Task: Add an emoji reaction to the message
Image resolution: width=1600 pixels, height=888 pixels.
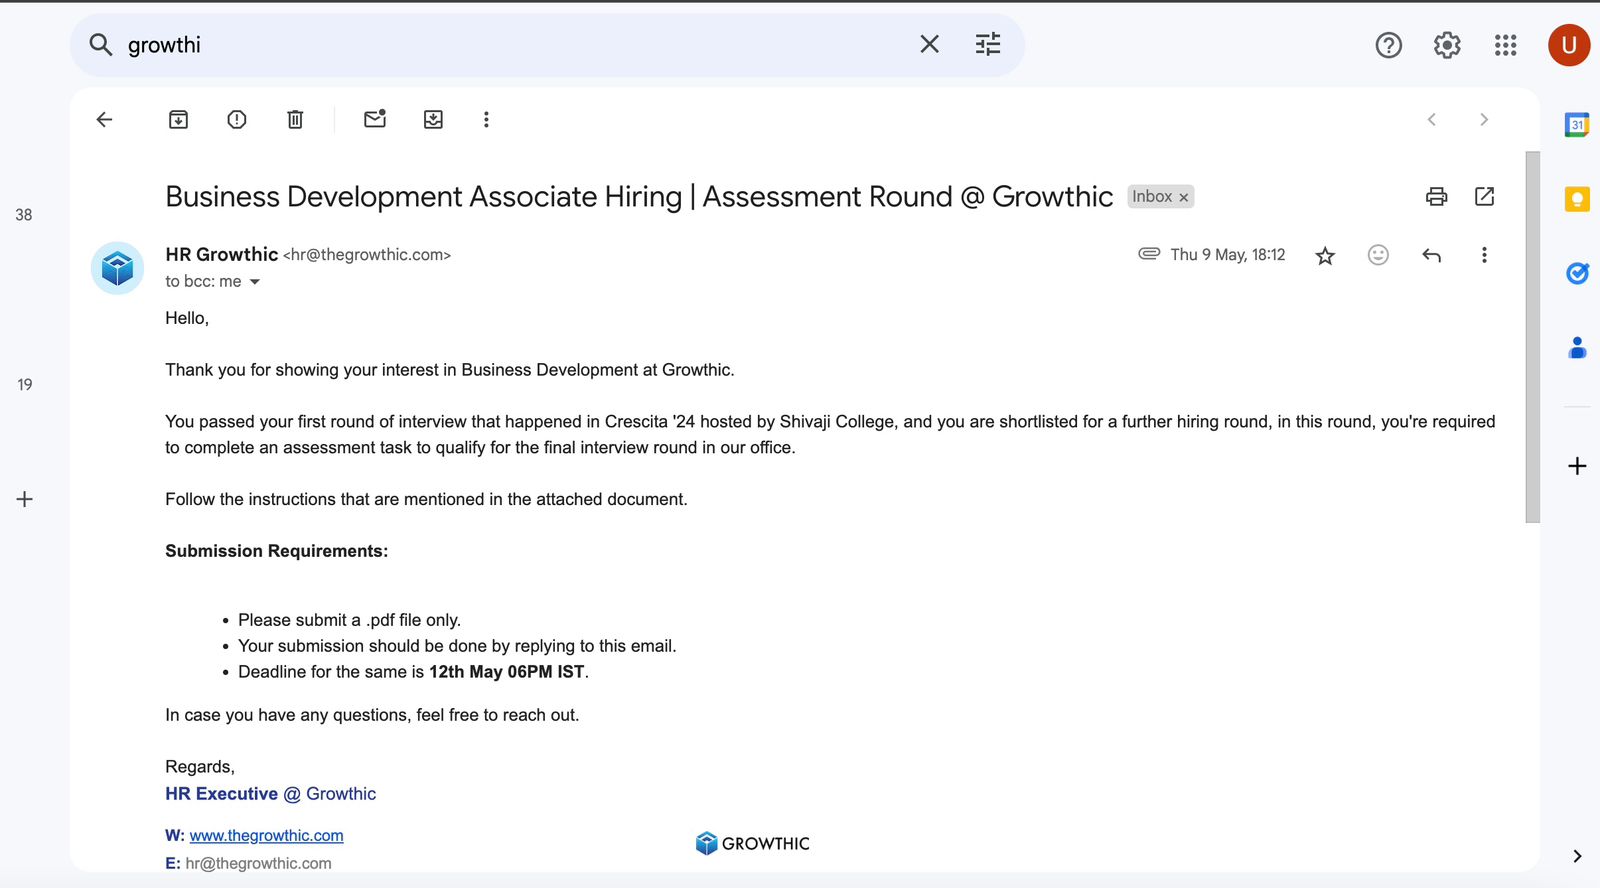Action: pyautogui.click(x=1378, y=255)
